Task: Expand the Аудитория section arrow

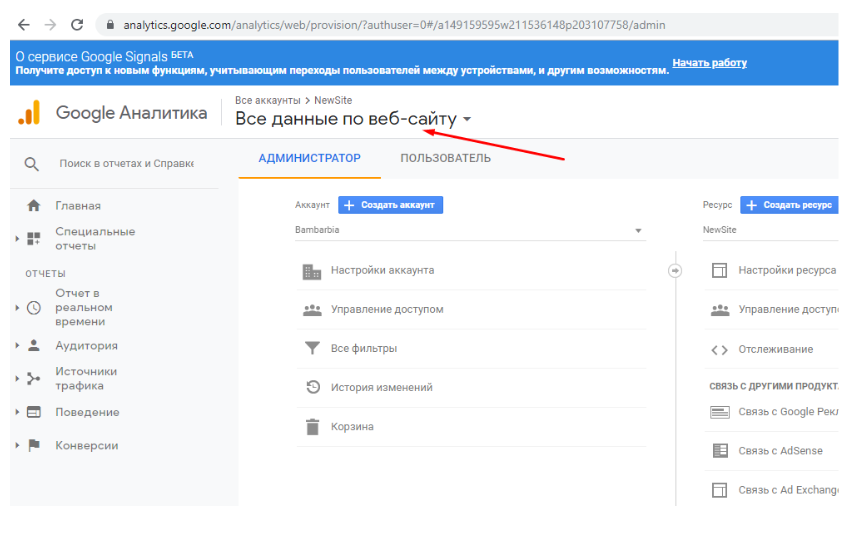Action: point(17,345)
